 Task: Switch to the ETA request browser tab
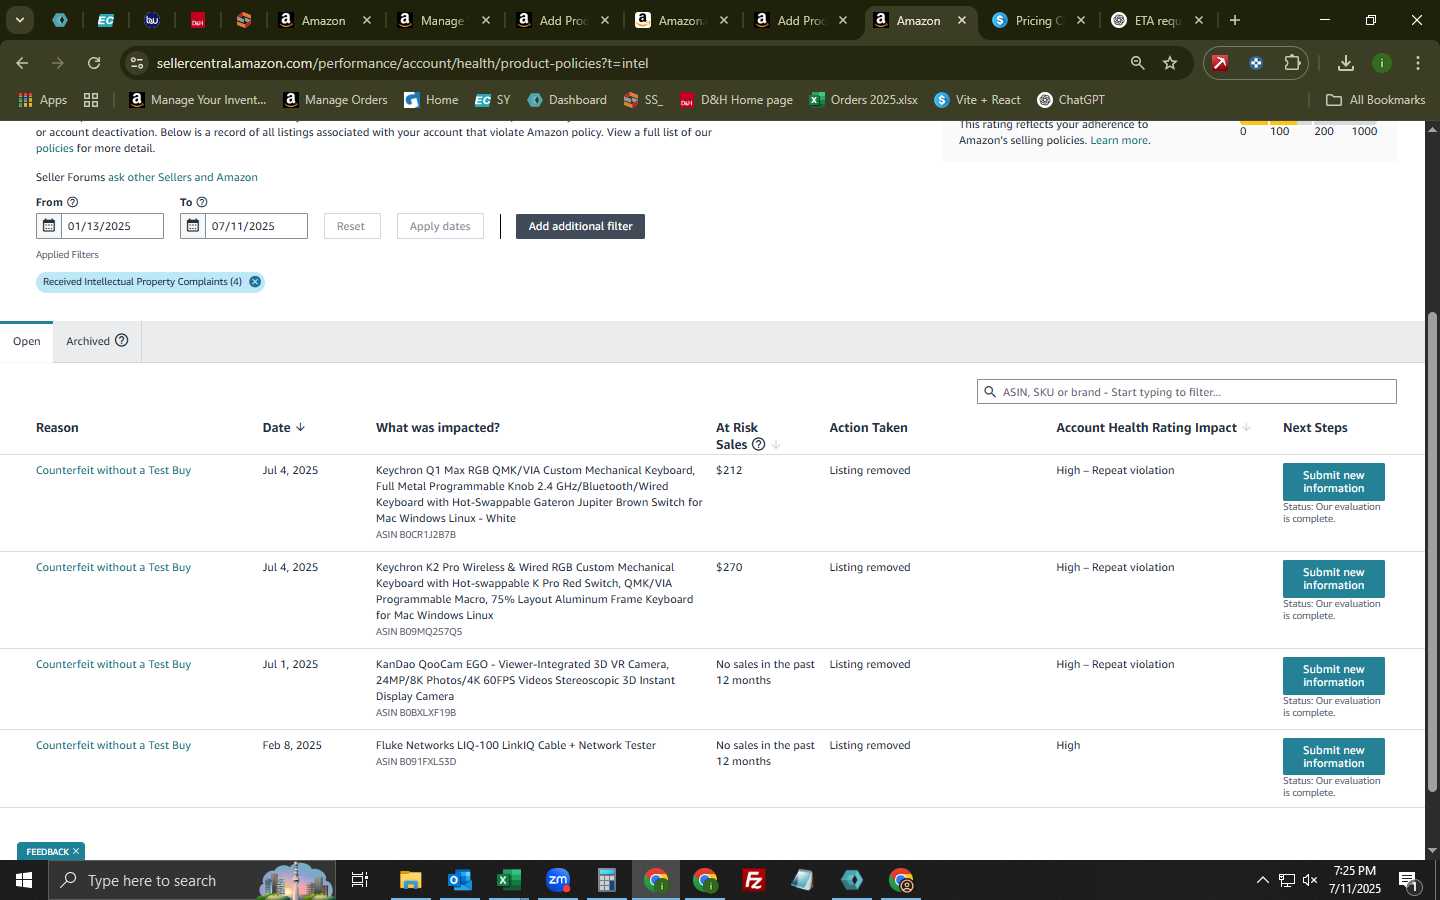pyautogui.click(x=1159, y=20)
